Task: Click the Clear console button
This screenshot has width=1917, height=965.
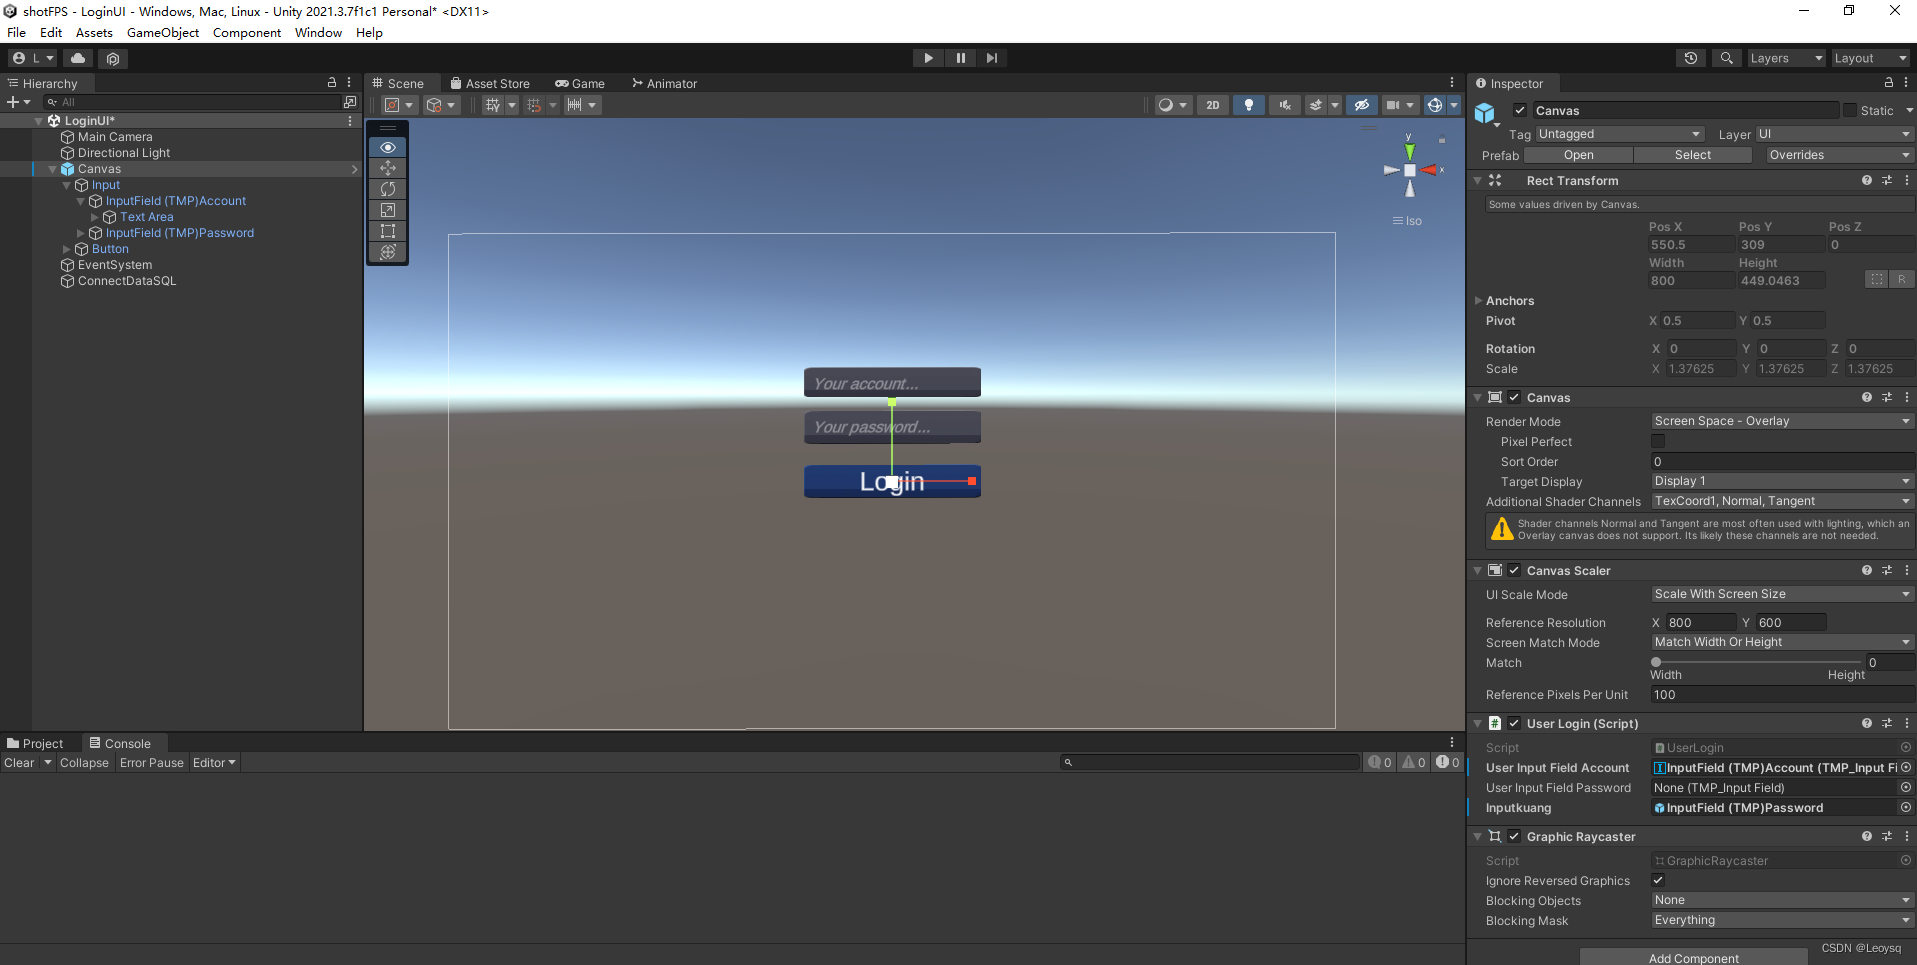Action: tap(19, 762)
